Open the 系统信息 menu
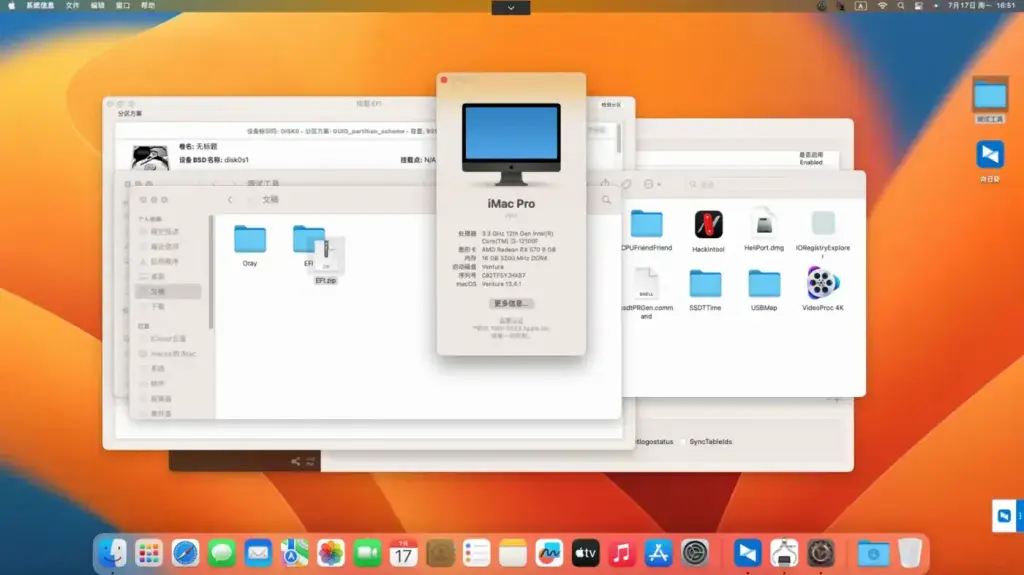The image size is (1024, 575). (x=40, y=5)
